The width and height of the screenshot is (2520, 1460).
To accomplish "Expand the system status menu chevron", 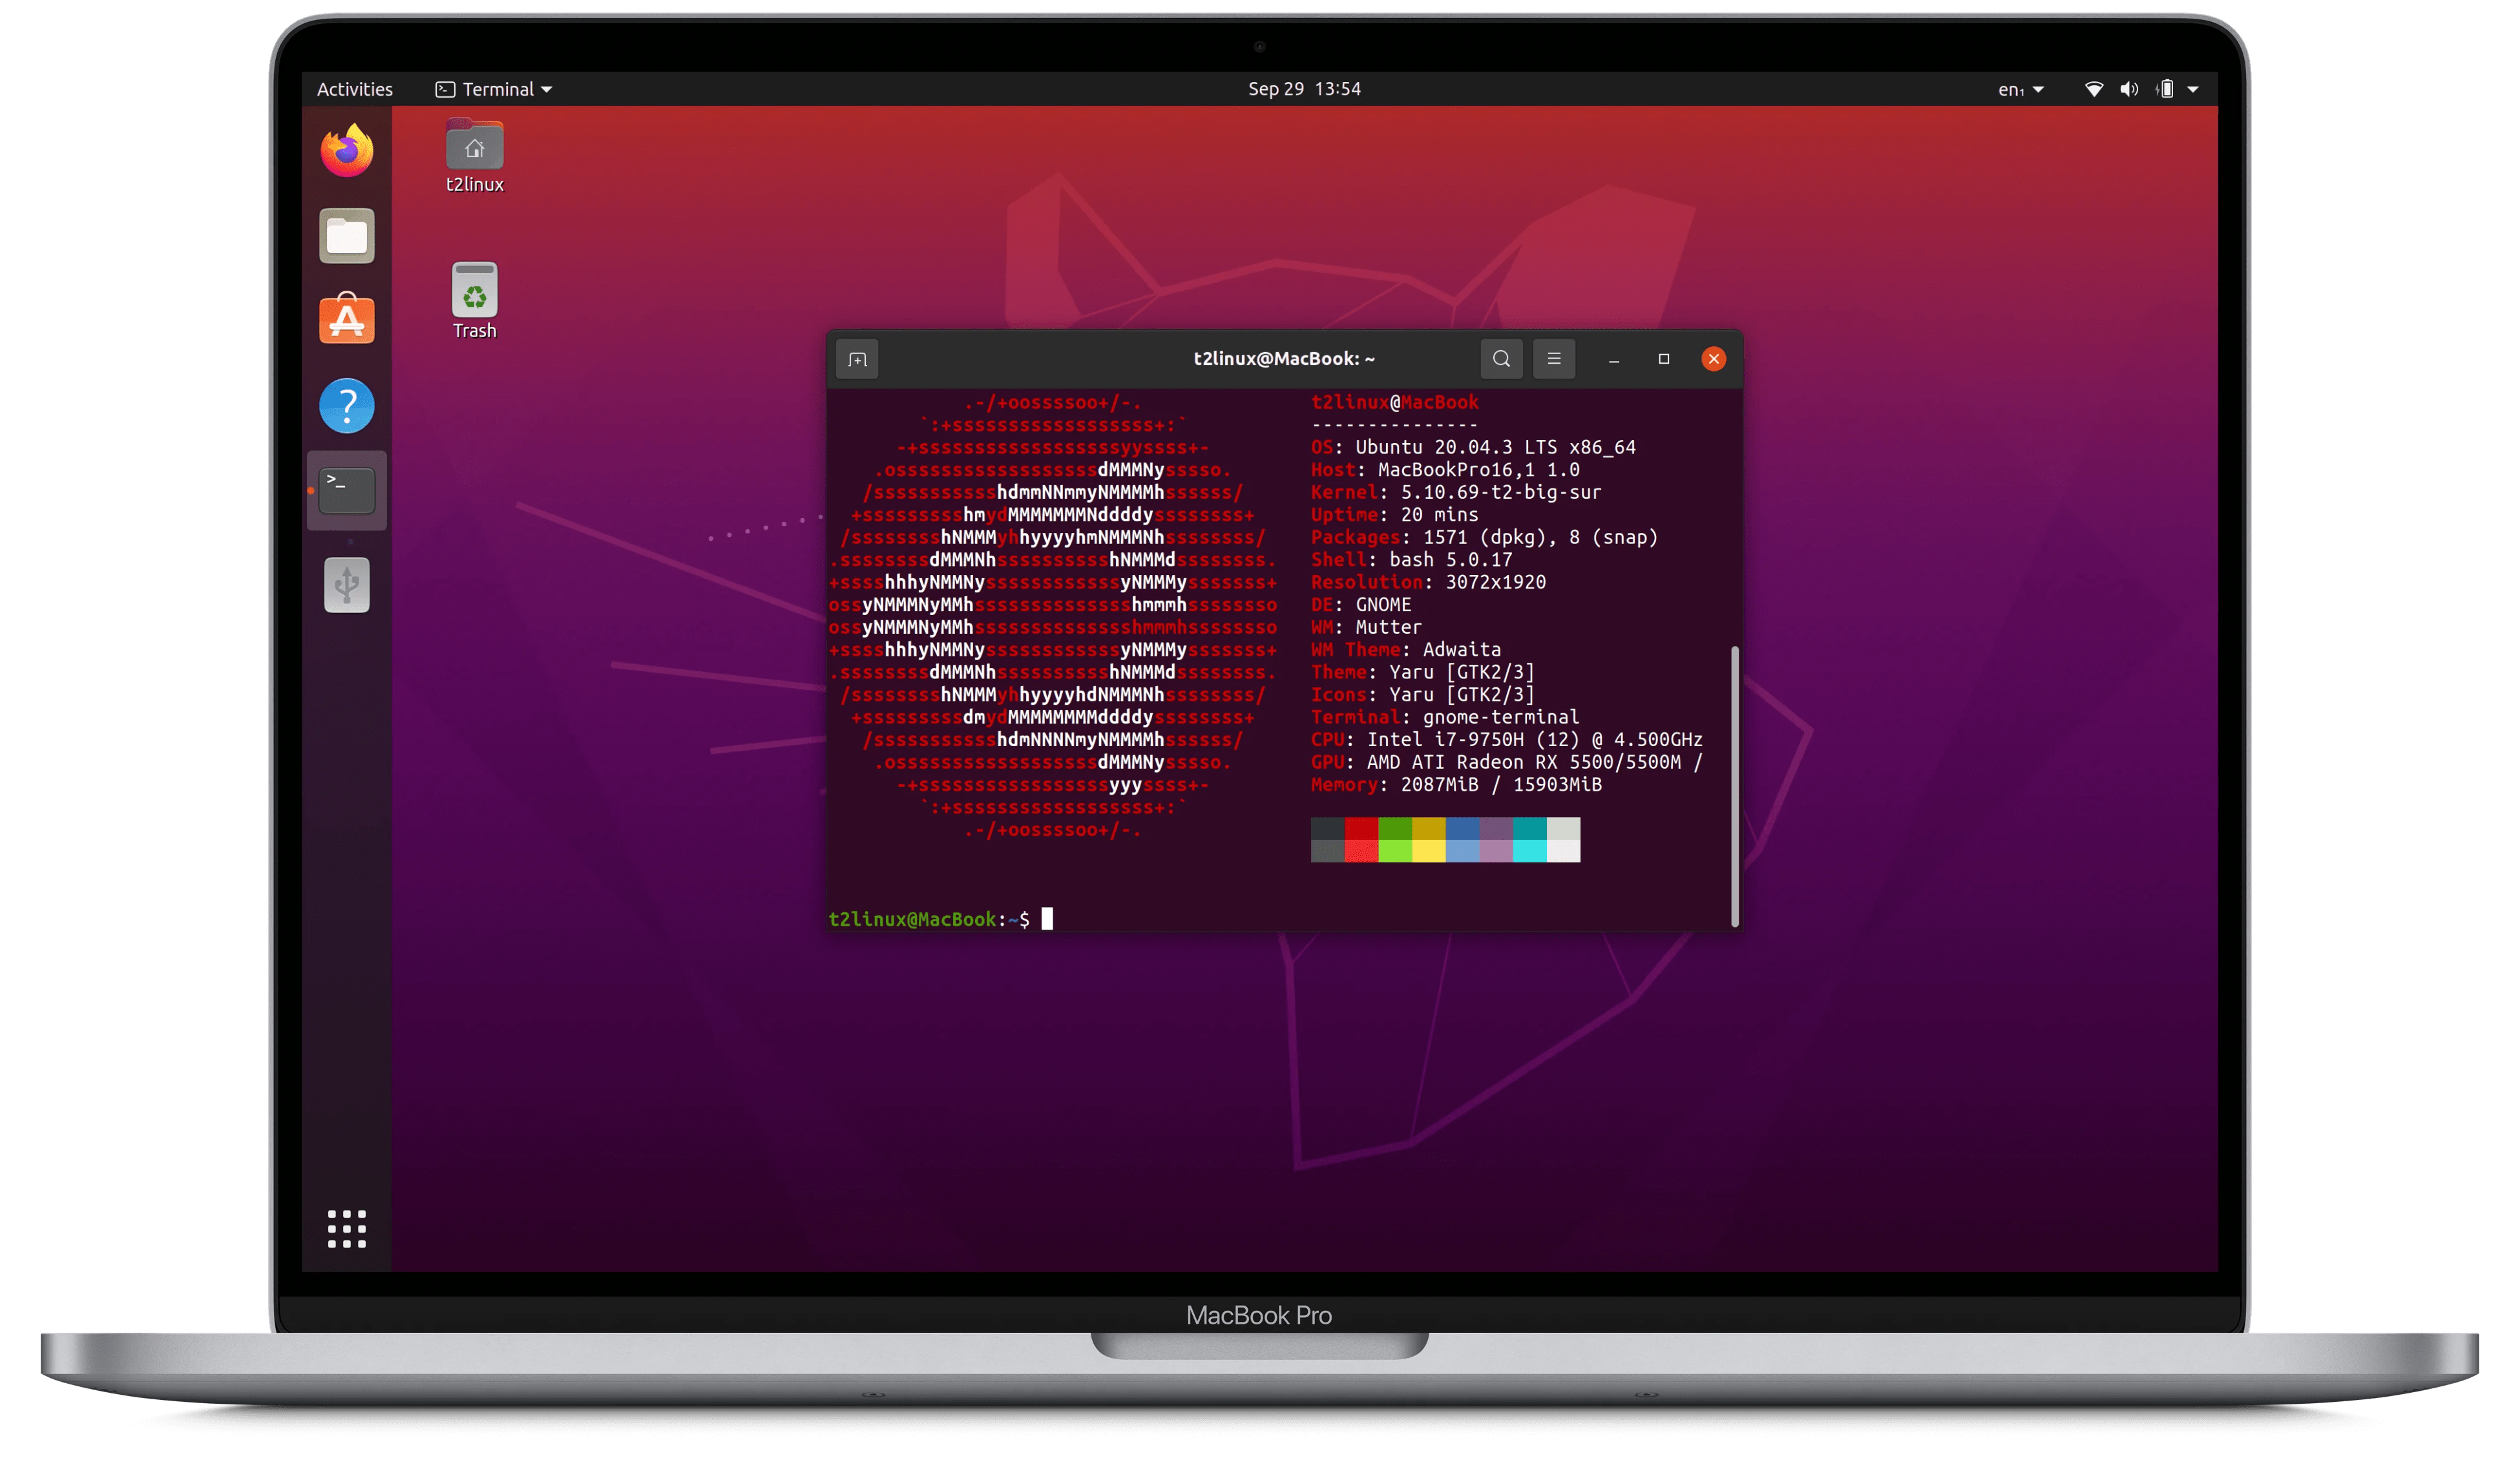I will 2194,89.
